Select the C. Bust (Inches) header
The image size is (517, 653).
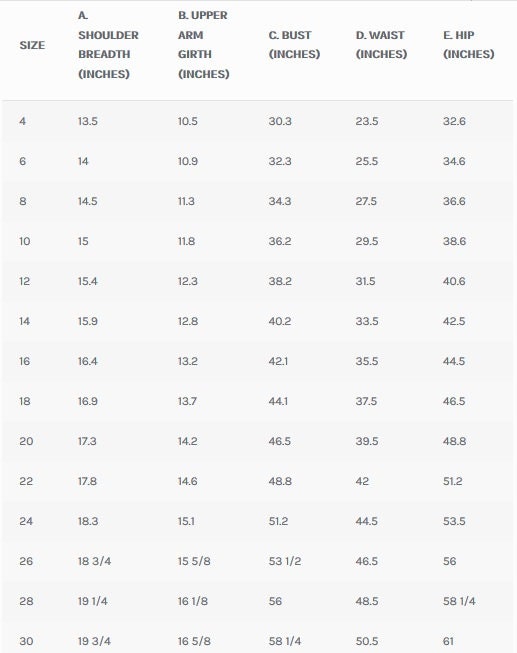pyautogui.click(x=294, y=45)
